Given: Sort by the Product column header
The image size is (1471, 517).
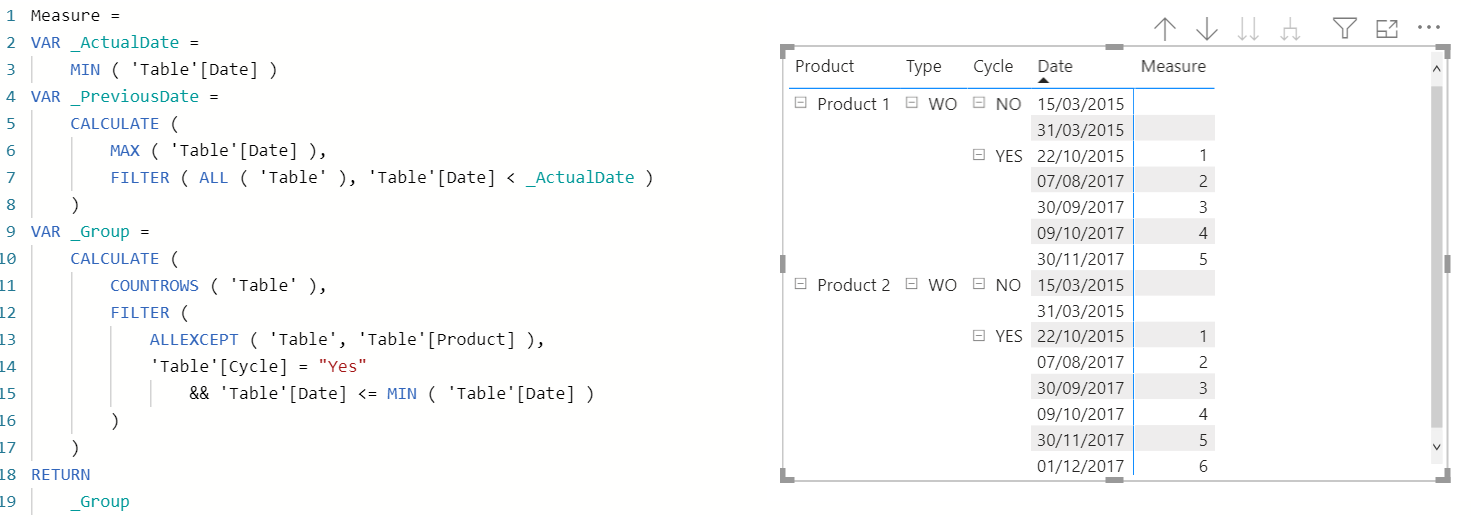Looking at the screenshot, I should click(824, 66).
